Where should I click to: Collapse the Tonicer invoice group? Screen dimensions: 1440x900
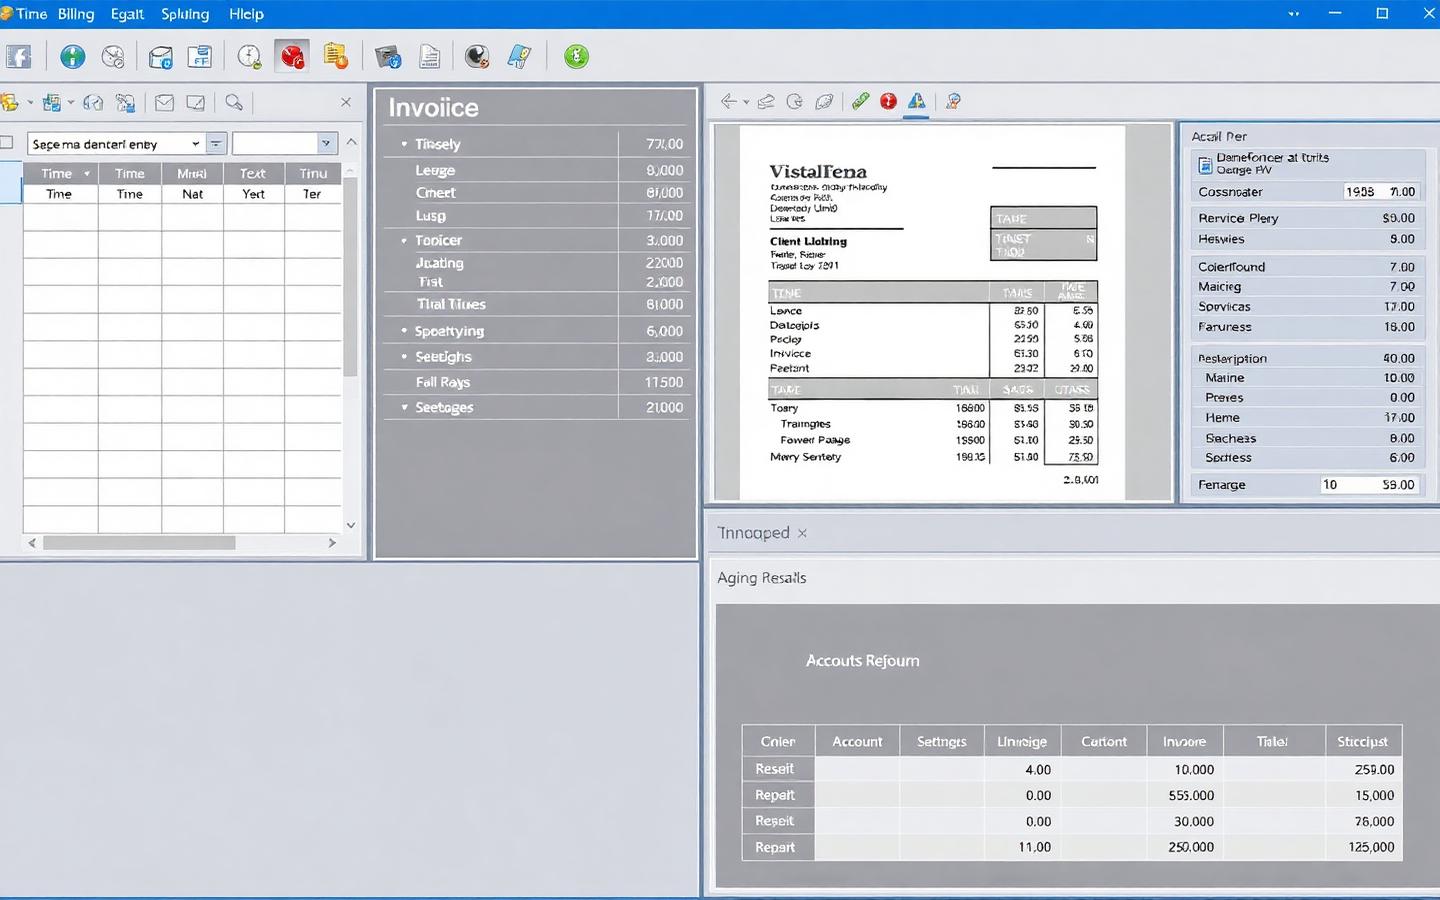click(404, 241)
